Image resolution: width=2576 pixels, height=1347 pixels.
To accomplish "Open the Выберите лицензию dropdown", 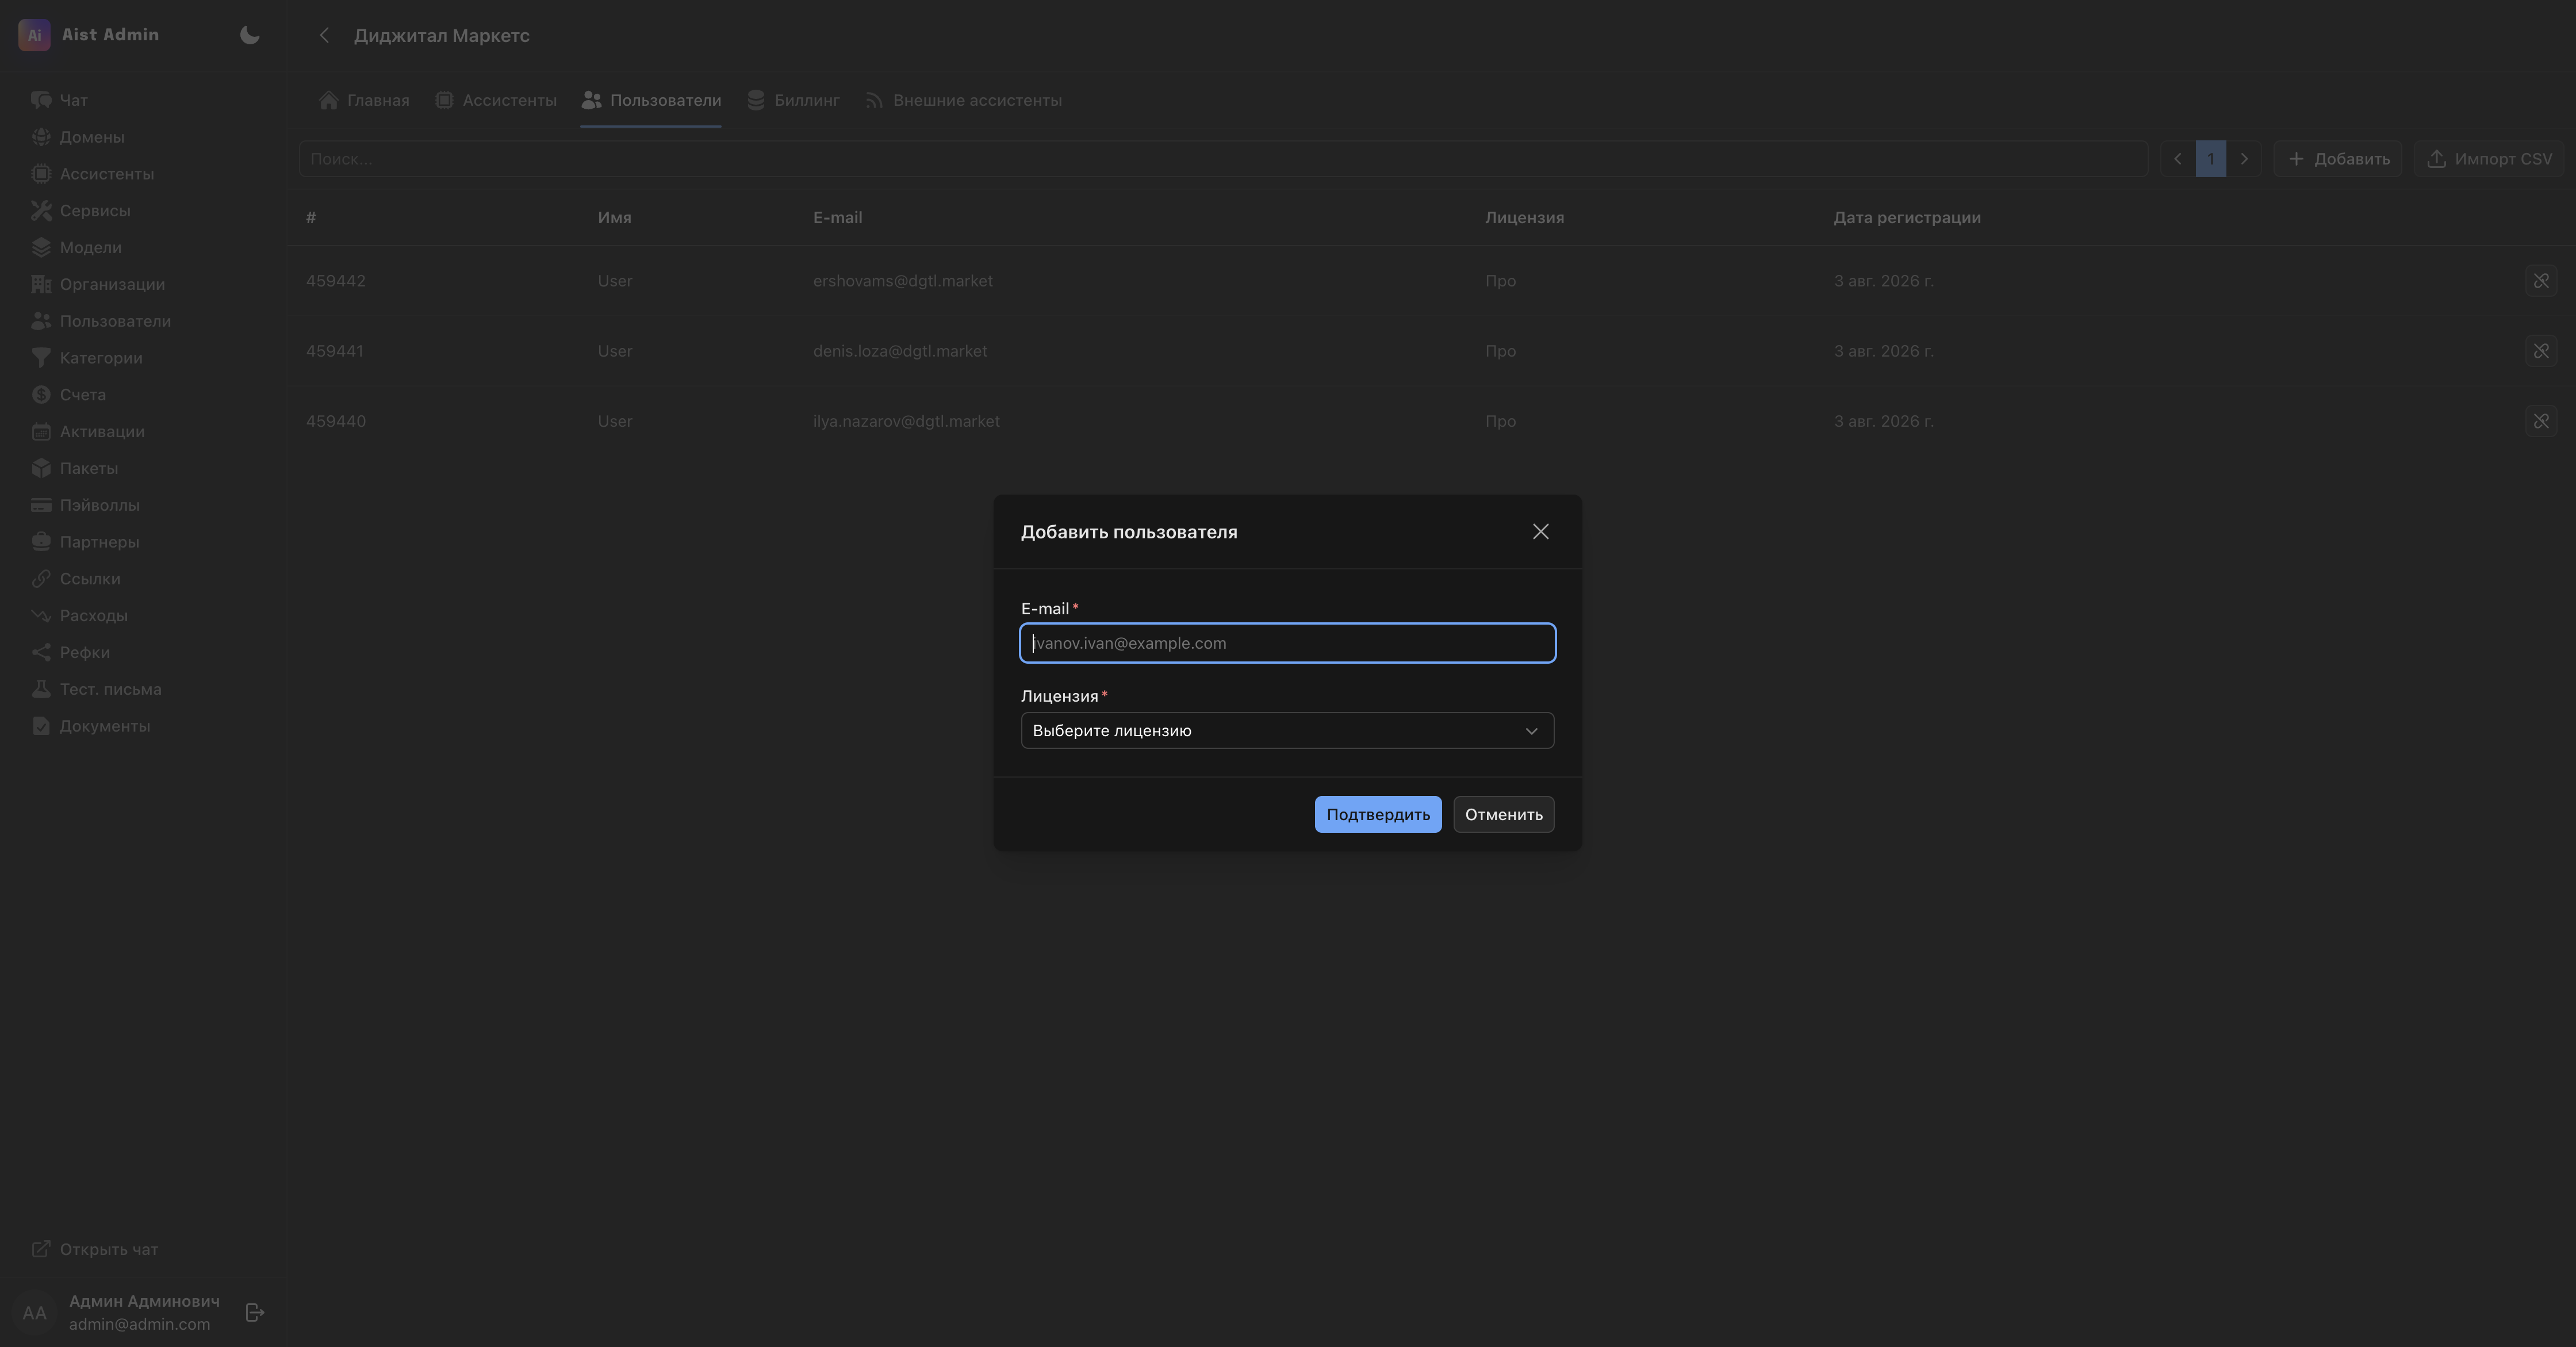I will point(1287,731).
